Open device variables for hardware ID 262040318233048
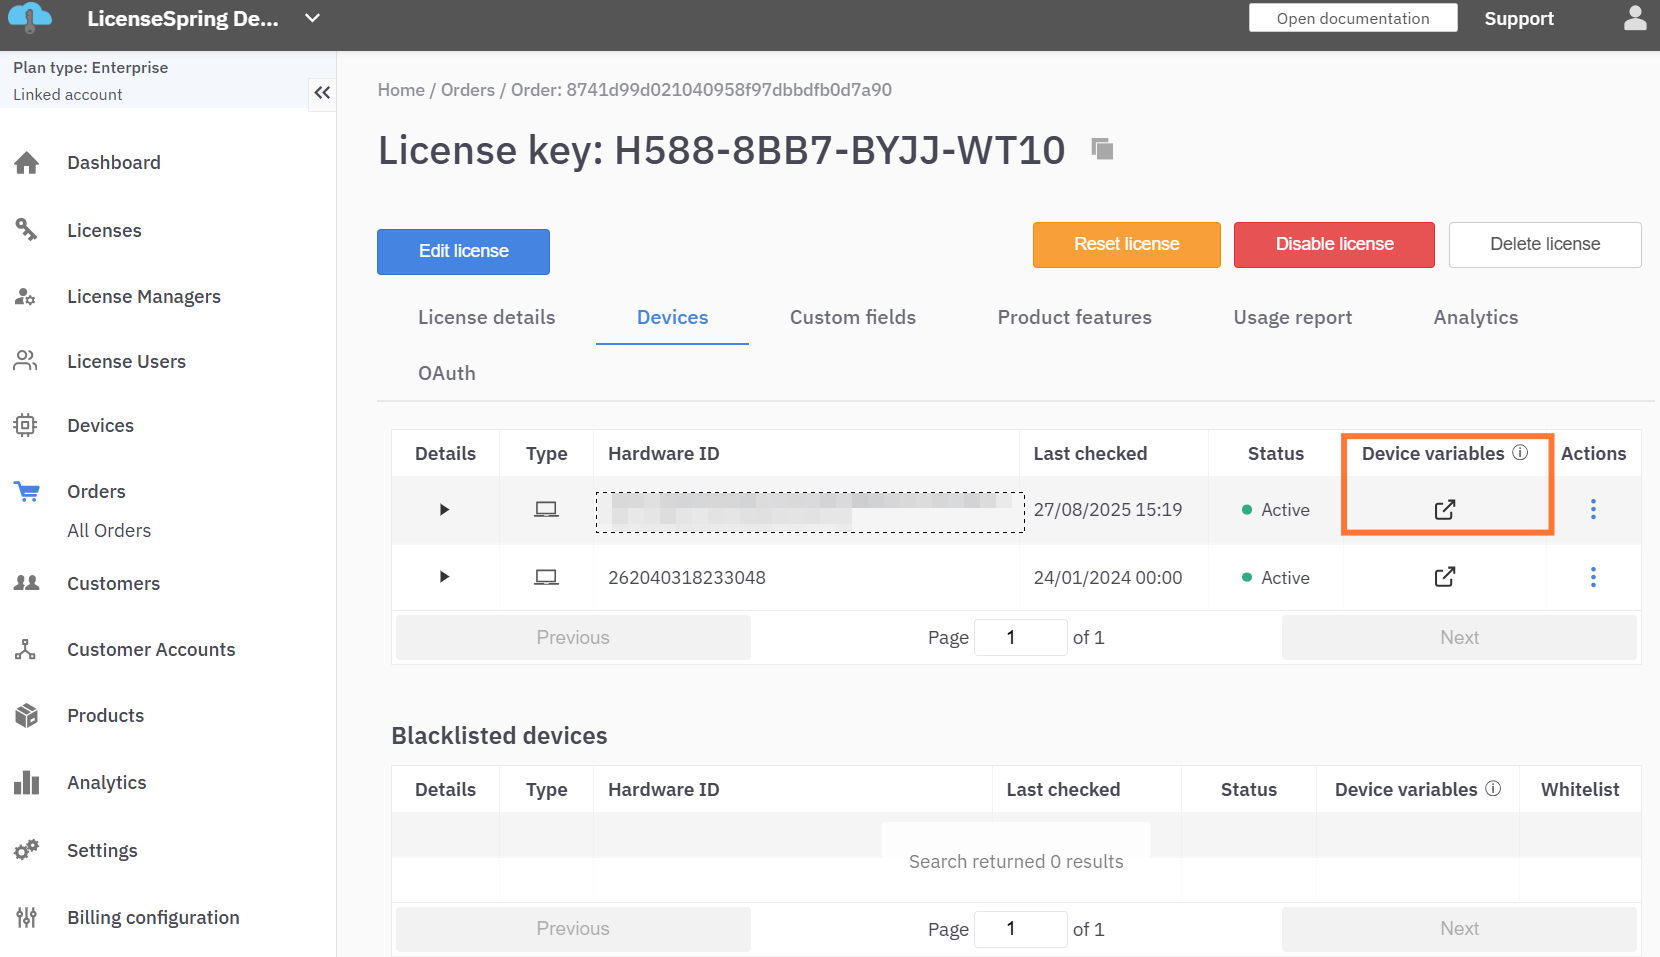Viewport: 1660px width, 957px height. [x=1444, y=577]
